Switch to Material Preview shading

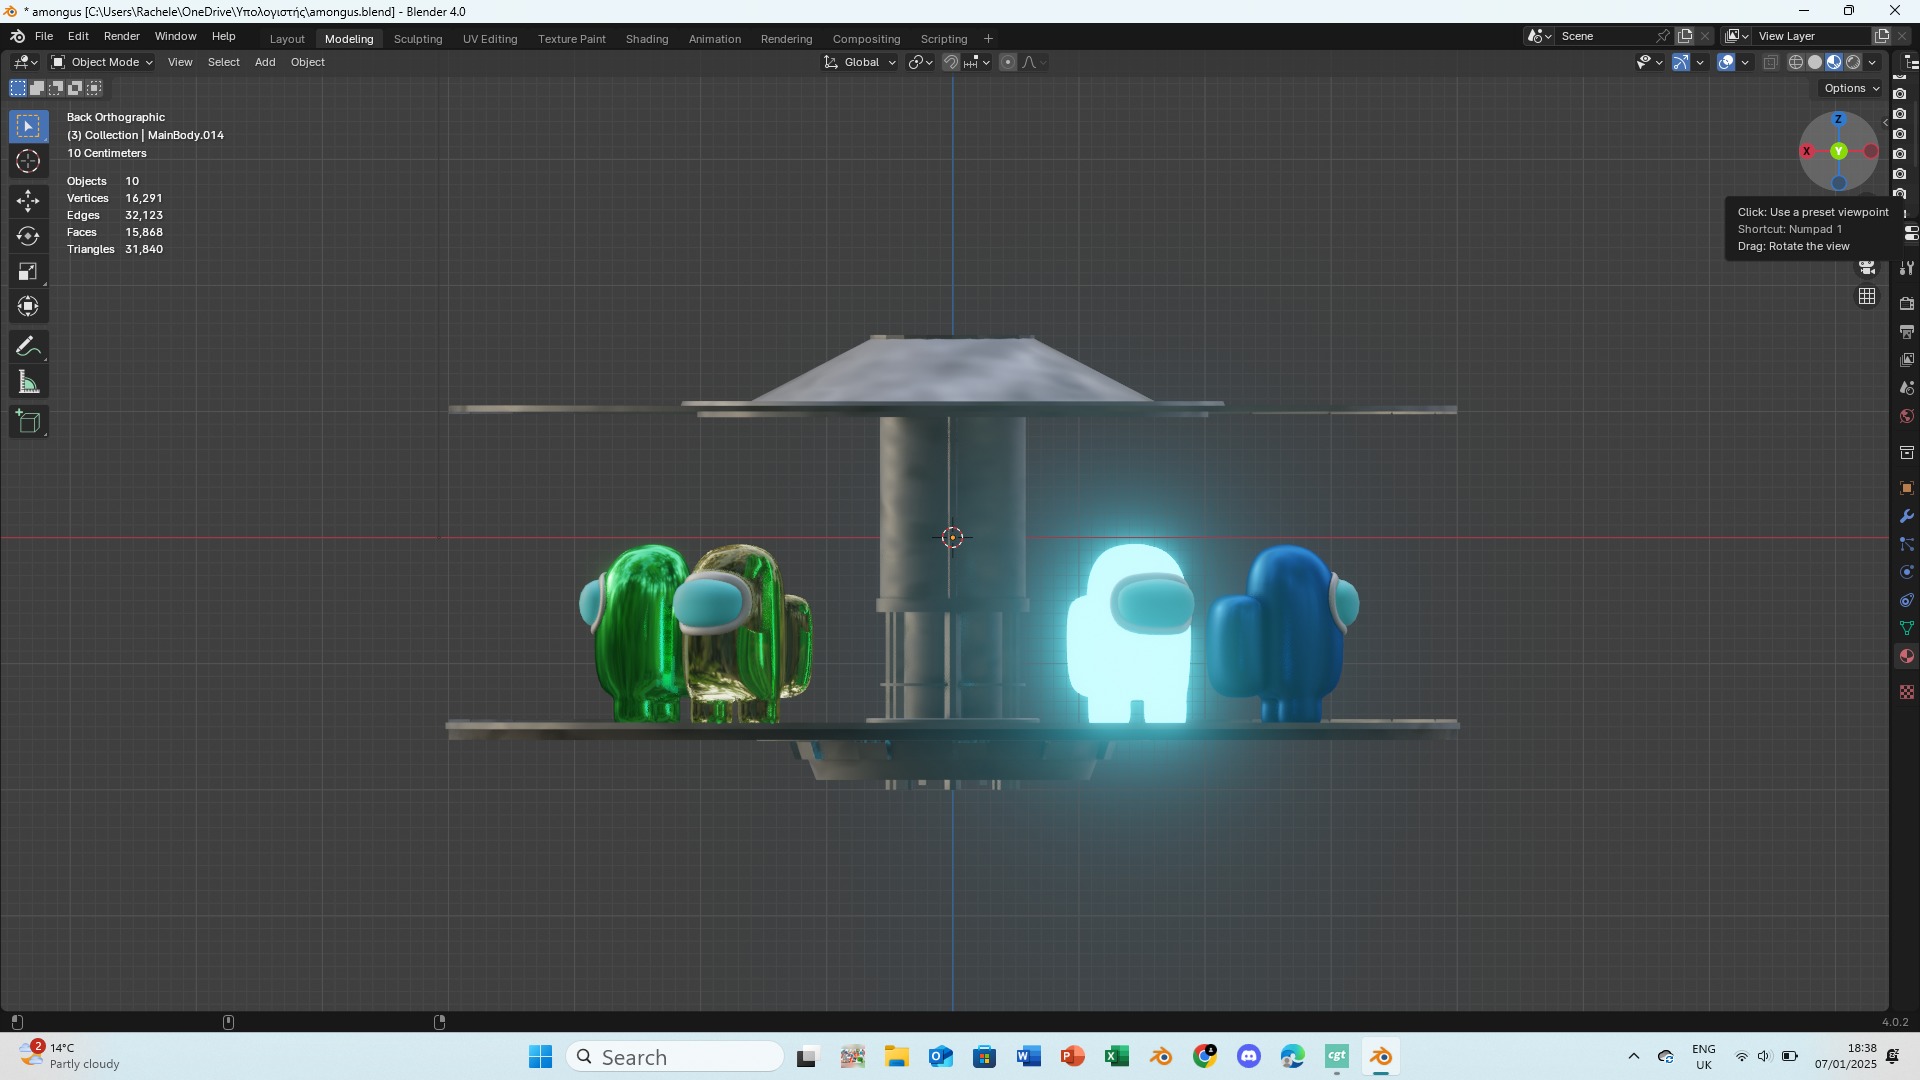tap(1834, 62)
